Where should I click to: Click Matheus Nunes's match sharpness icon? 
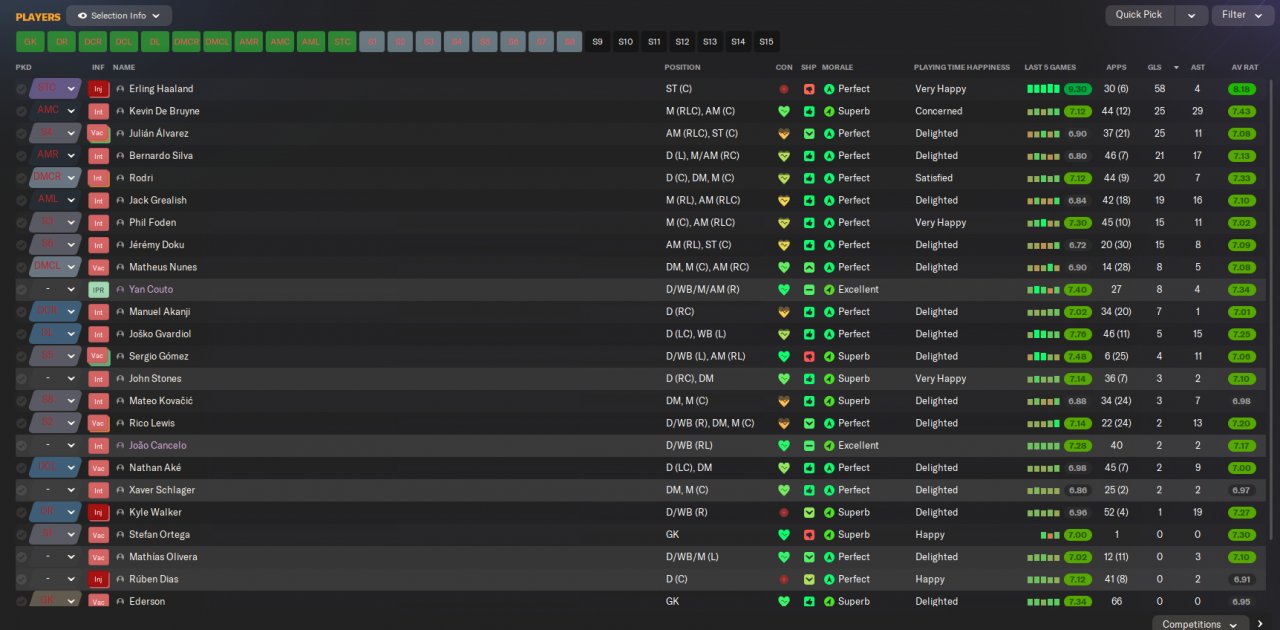[x=809, y=267]
